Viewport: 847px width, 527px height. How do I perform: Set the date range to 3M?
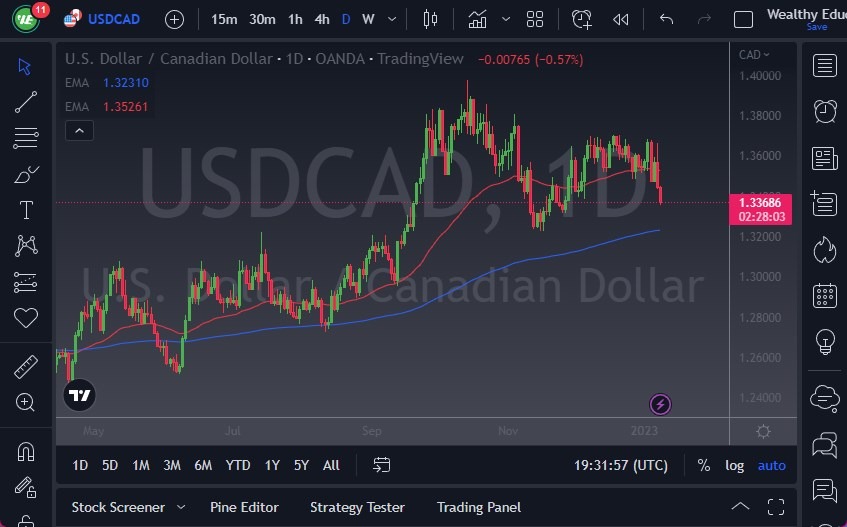click(172, 465)
